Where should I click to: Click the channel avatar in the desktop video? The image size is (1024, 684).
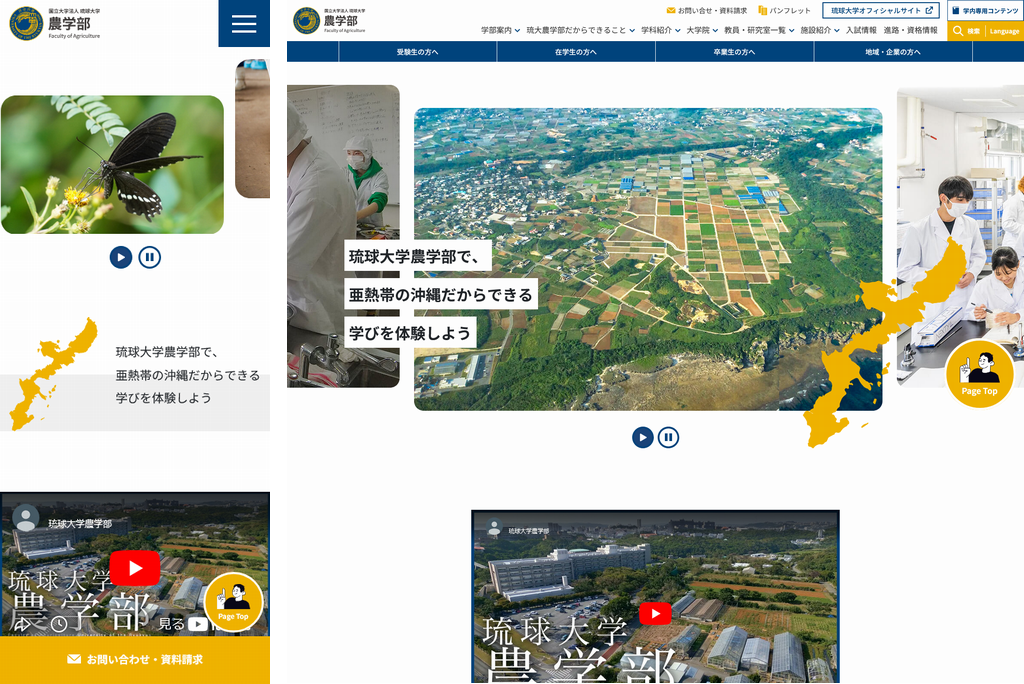point(494,527)
